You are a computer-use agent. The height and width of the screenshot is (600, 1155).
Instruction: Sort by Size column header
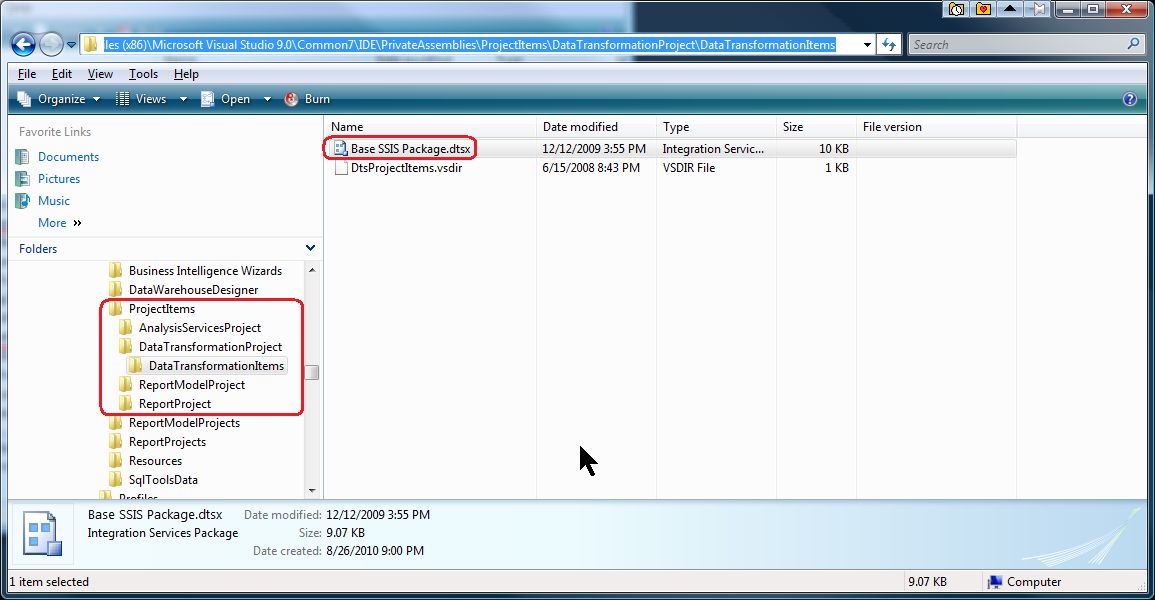(816, 127)
